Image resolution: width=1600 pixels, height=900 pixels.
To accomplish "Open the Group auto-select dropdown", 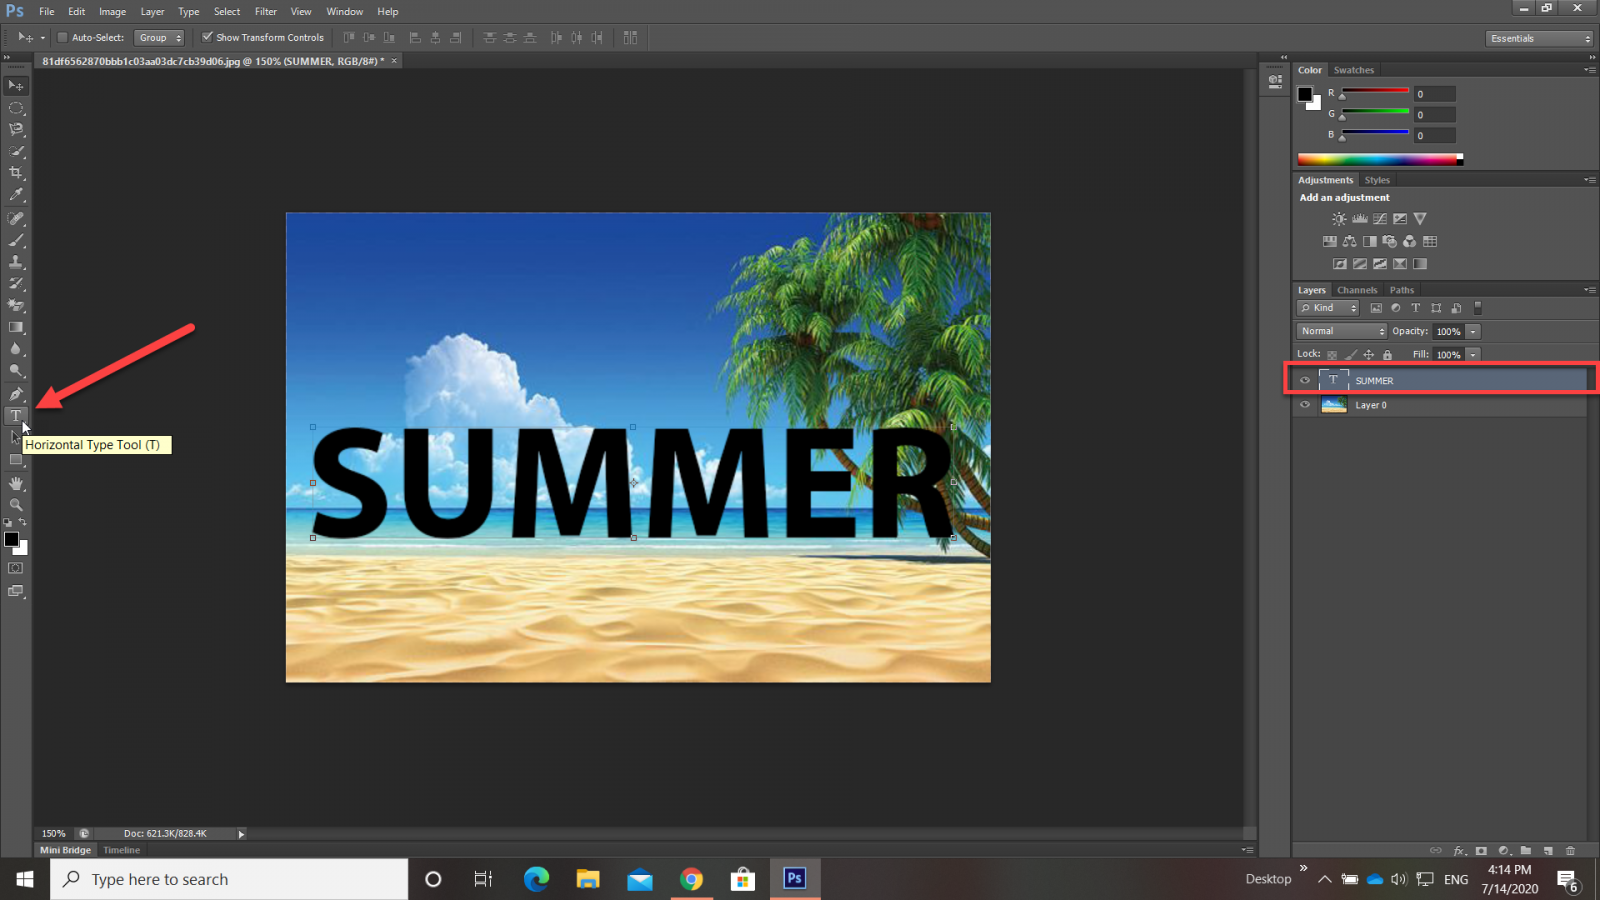I will pyautogui.click(x=160, y=38).
